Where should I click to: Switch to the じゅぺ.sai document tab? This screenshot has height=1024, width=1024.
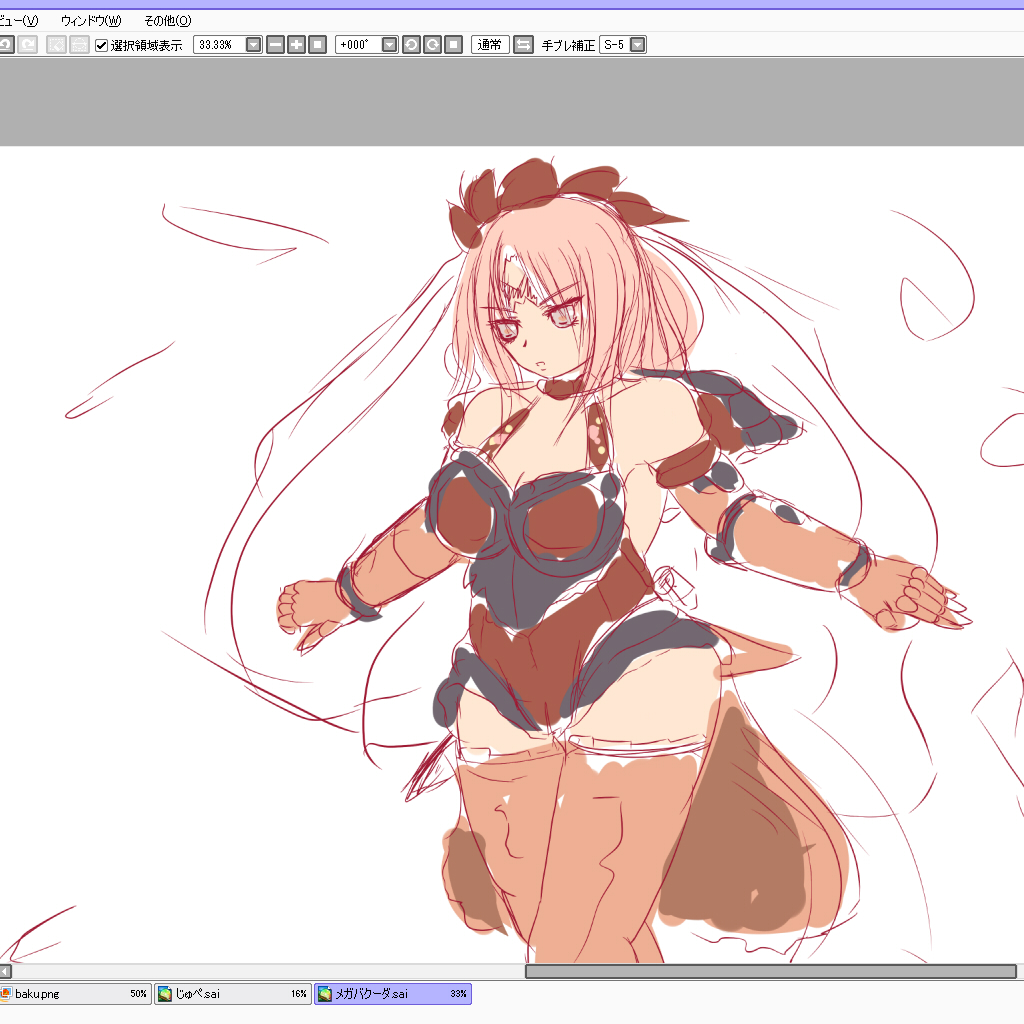pyautogui.click(x=232, y=994)
